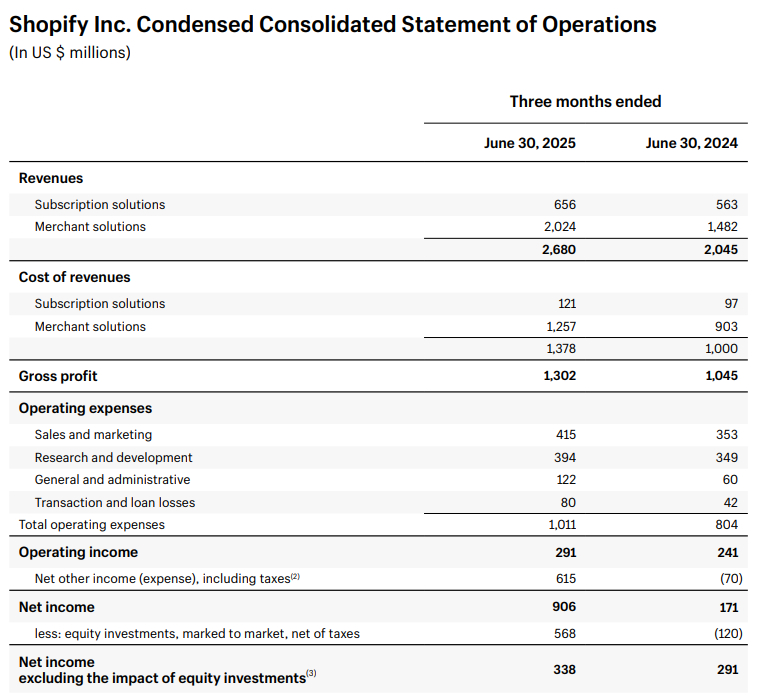Viewport: 757px width, 698px height.
Task: Select total revenue figure 2,680
Action: click(x=559, y=250)
